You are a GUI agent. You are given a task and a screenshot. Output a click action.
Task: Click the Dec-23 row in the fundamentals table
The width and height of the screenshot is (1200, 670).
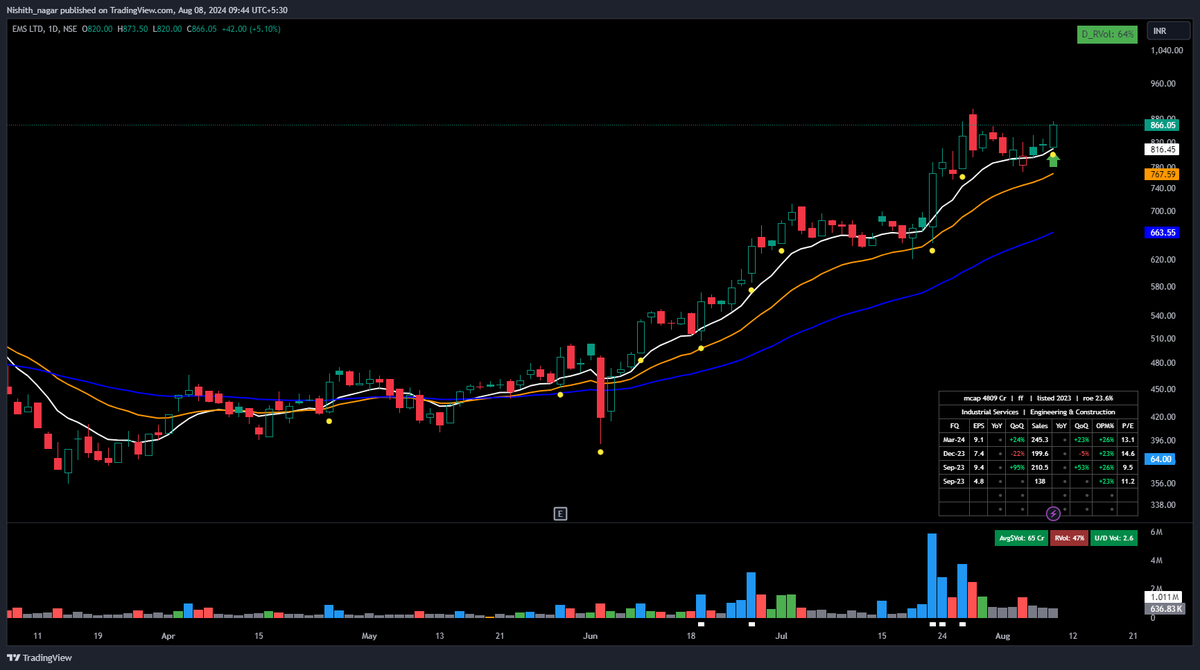[1038, 453]
